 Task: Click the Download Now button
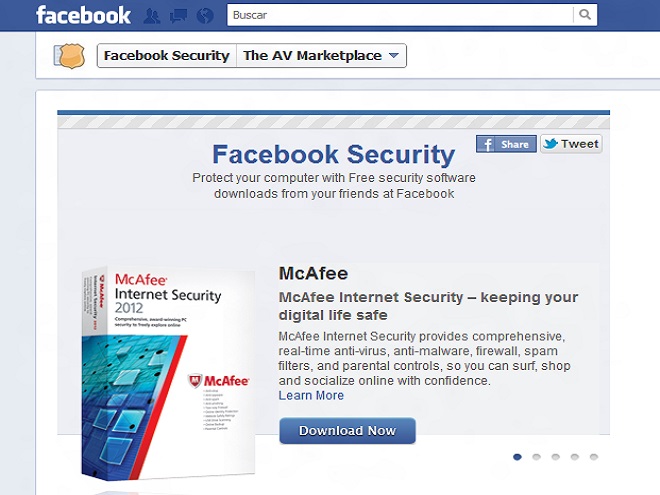(347, 431)
